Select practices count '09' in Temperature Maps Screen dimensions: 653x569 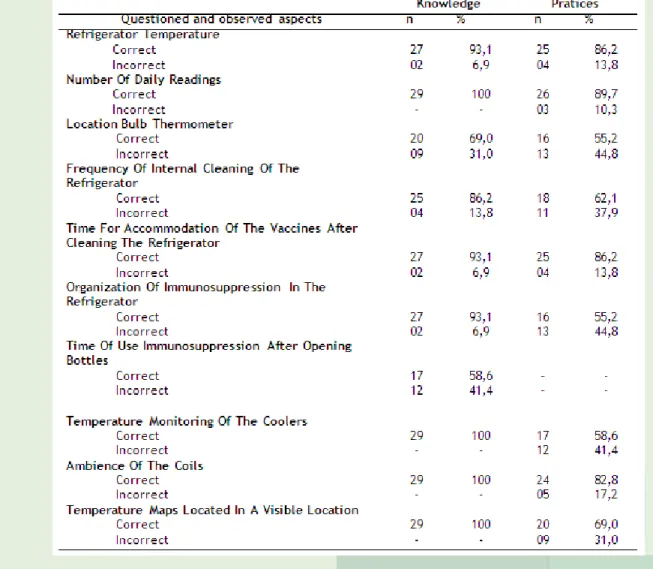pyautogui.click(x=543, y=540)
